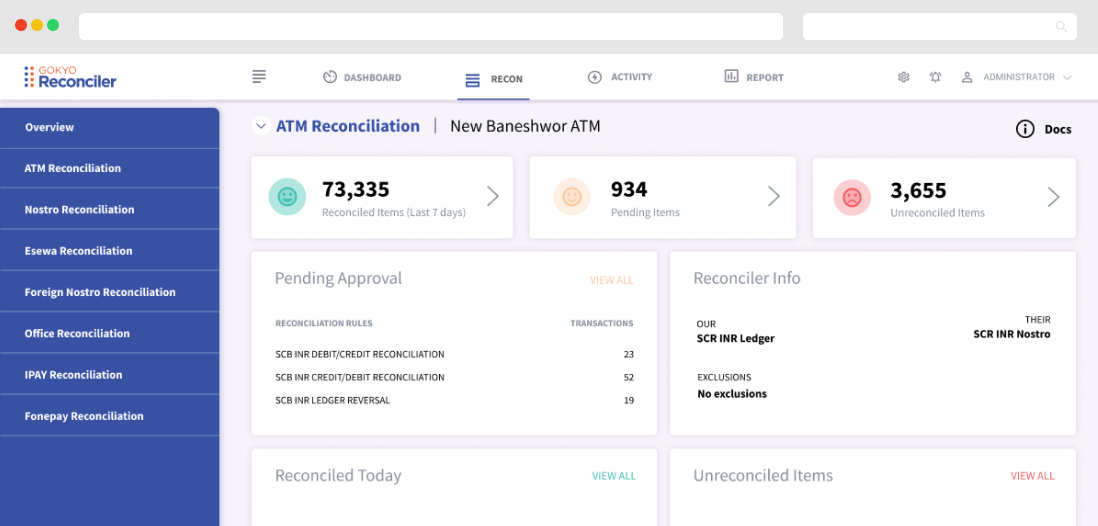Expand Unreconciled Items card arrow
Image resolution: width=1098 pixels, height=526 pixels.
tap(1053, 197)
